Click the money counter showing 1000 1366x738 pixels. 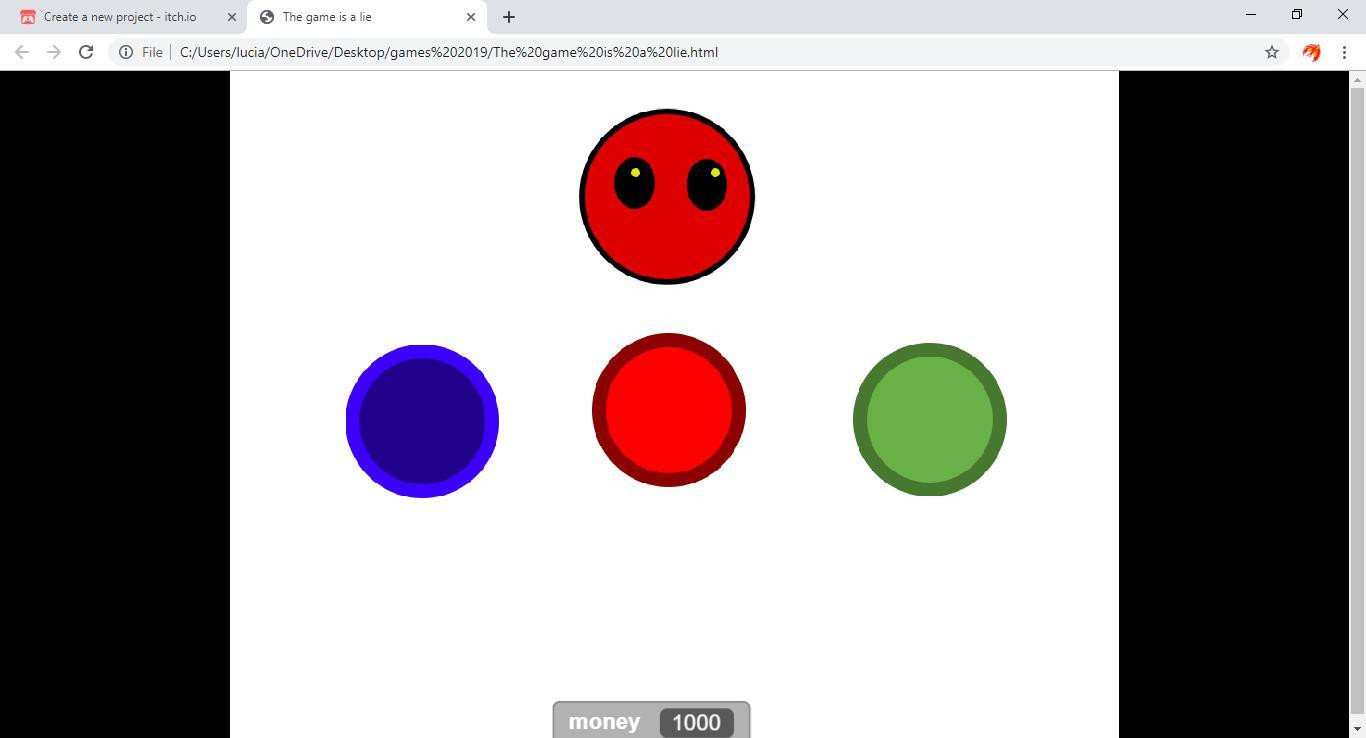point(651,721)
